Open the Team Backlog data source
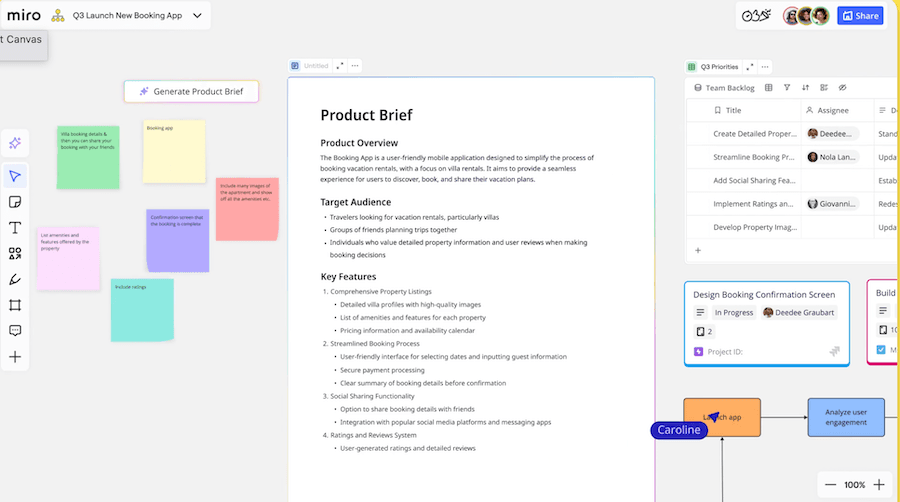The width and height of the screenshot is (900, 502). (723, 88)
